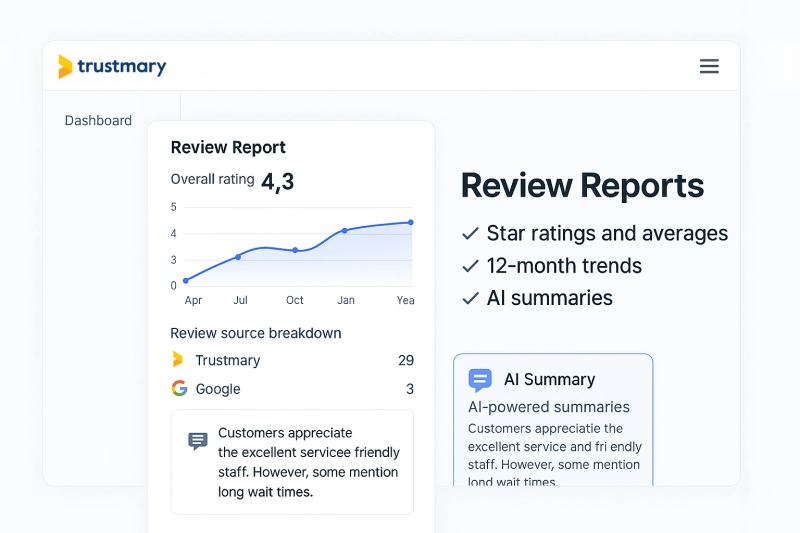Open the Dashboard sidebar item
Image resolution: width=800 pixels, height=533 pixels.
[x=98, y=121]
